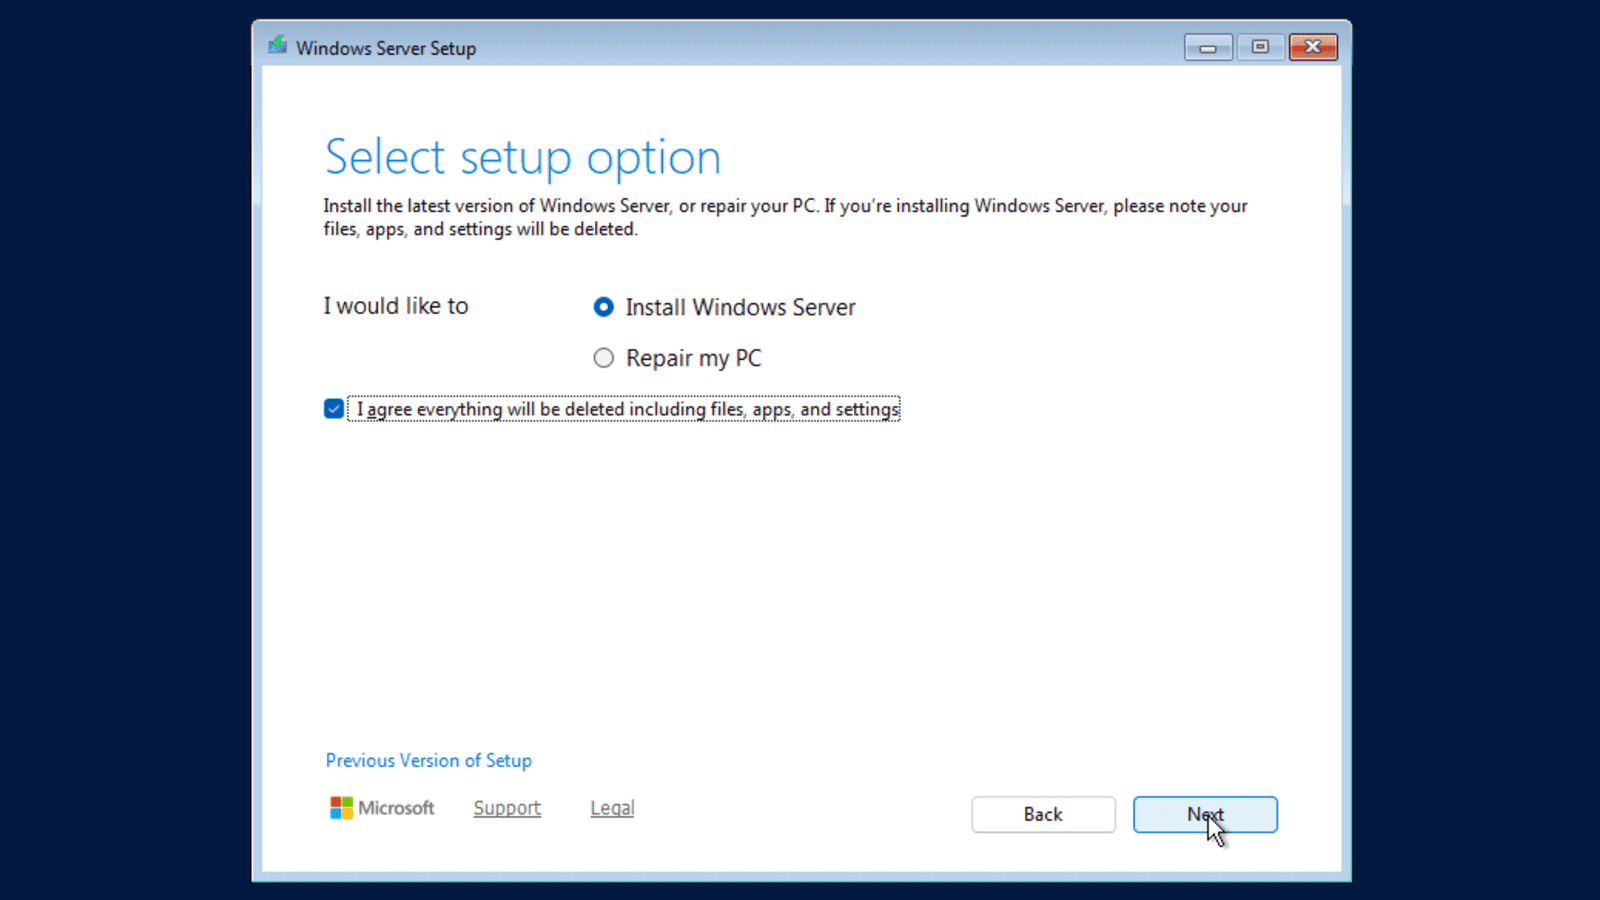Toggle the I agree everything will be deleted checkbox
Viewport: 1600px width, 900px height.
coord(334,409)
